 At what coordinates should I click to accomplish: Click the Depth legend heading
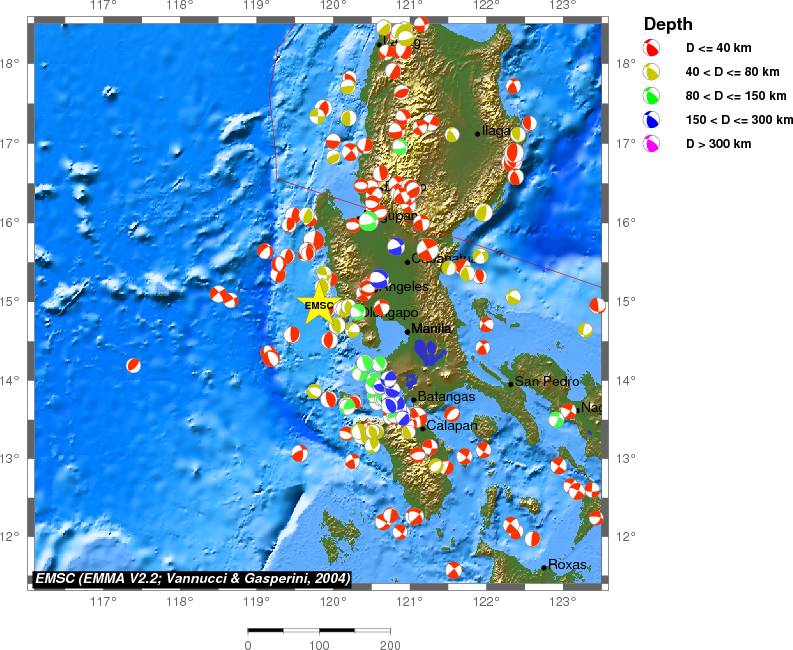coord(667,24)
